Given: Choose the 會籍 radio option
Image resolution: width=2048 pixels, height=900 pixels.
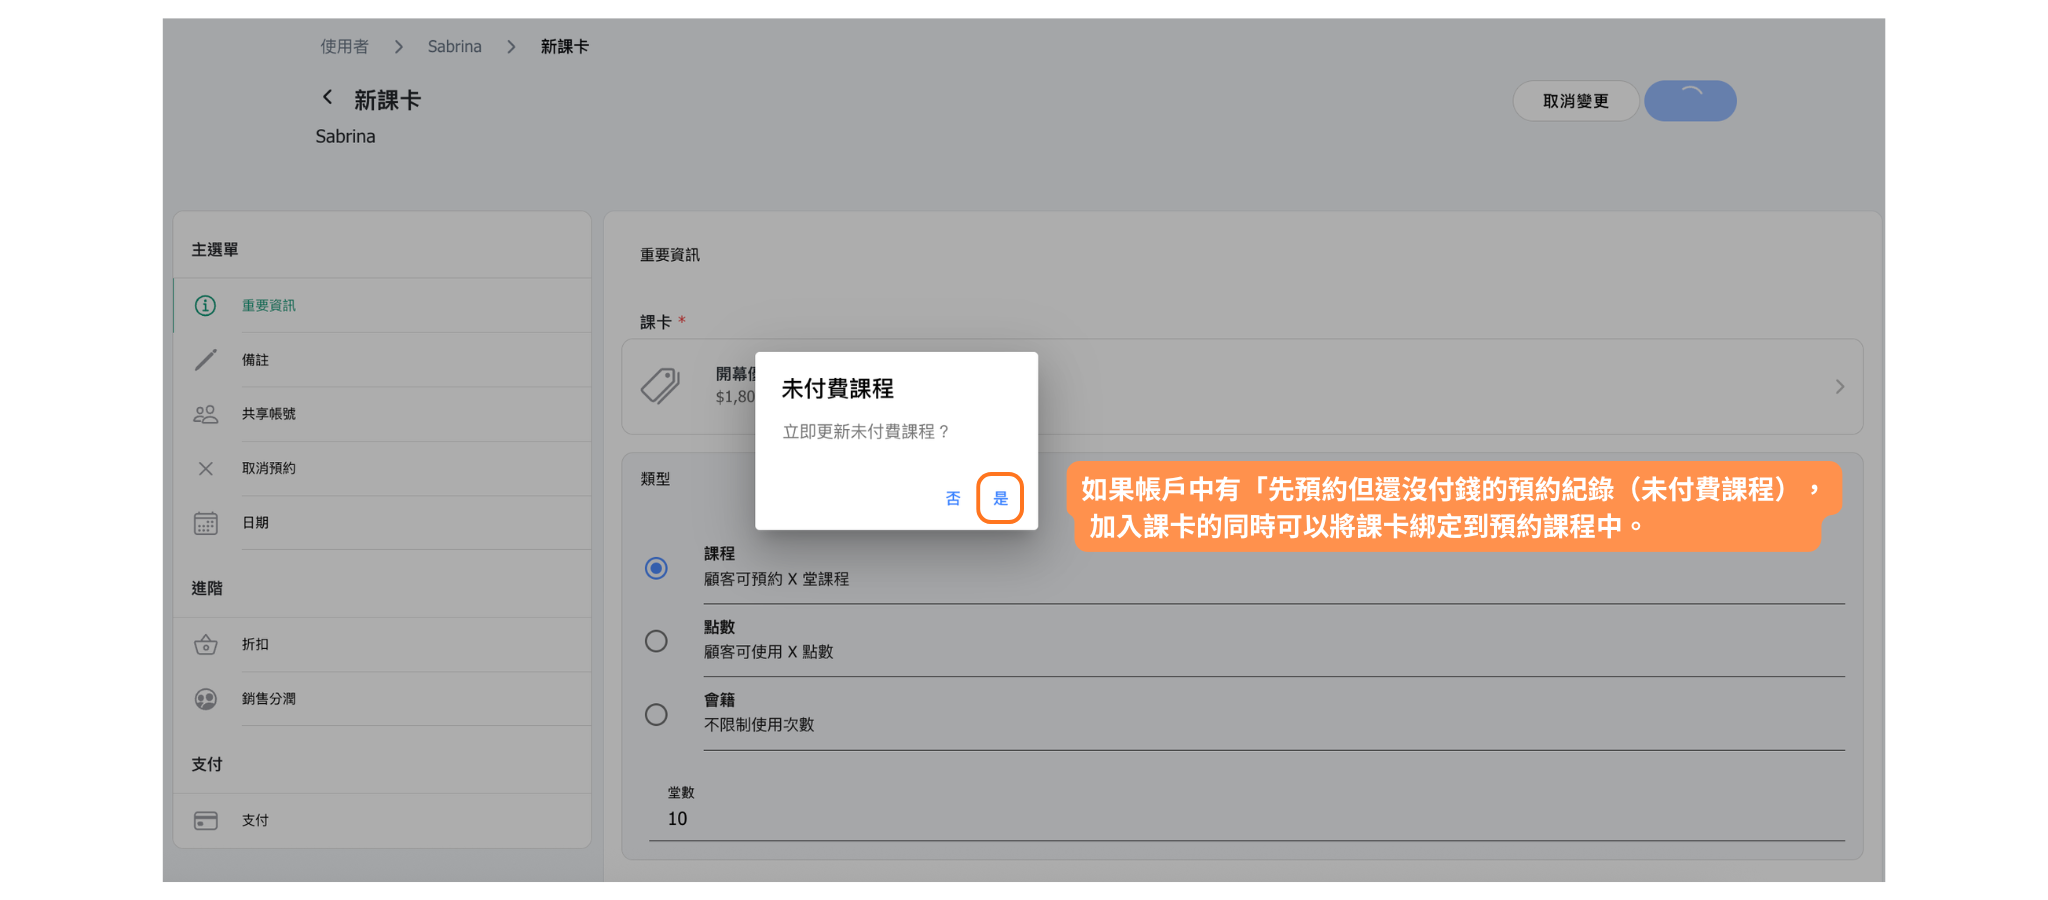Looking at the screenshot, I should tap(656, 714).
